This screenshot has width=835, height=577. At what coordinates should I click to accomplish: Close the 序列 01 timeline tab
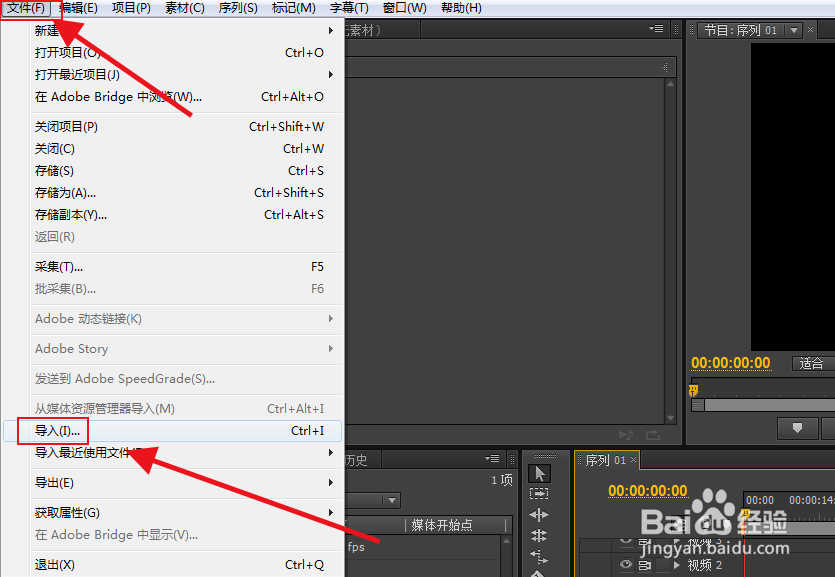click(x=633, y=459)
